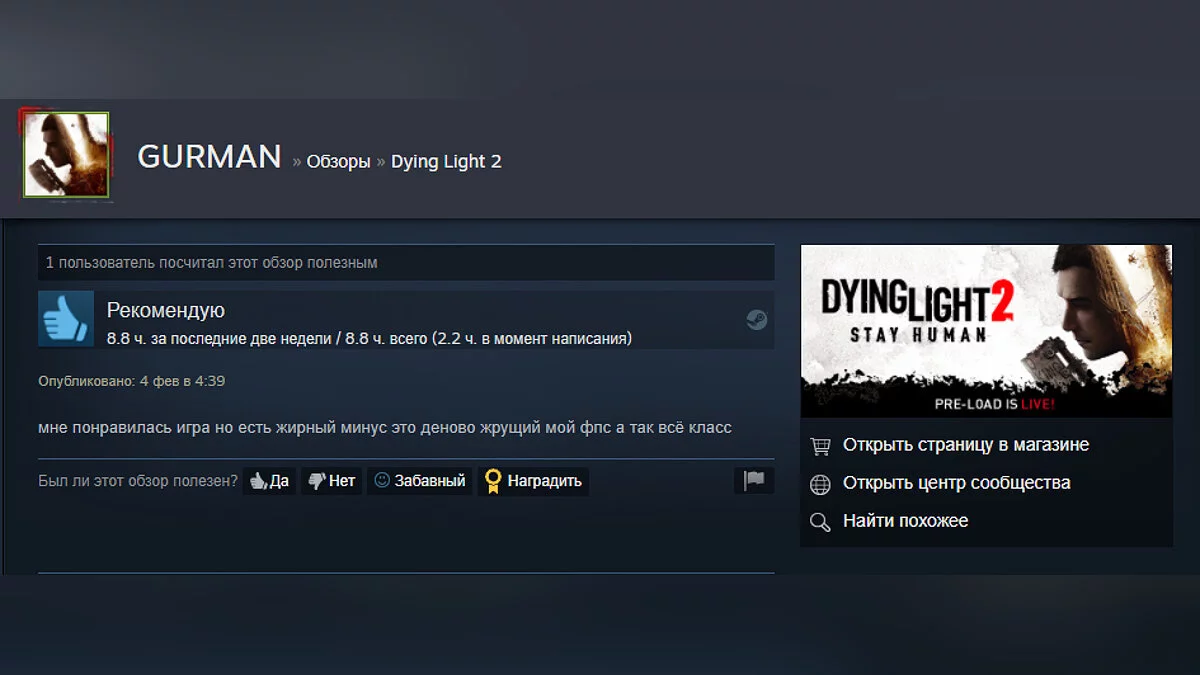Viewport: 1200px width, 675px height.
Task: Click the globe community hub icon
Action: [820, 484]
